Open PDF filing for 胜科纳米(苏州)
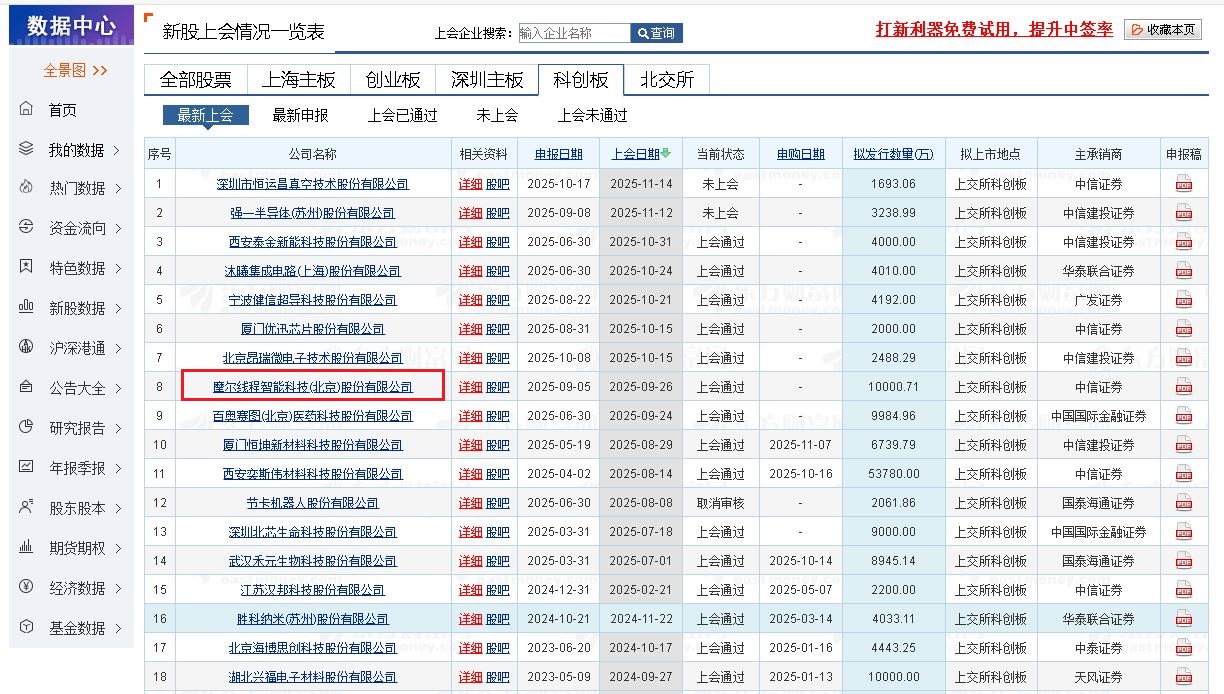Viewport: 1224px width, 694px height. (1184, 619)
